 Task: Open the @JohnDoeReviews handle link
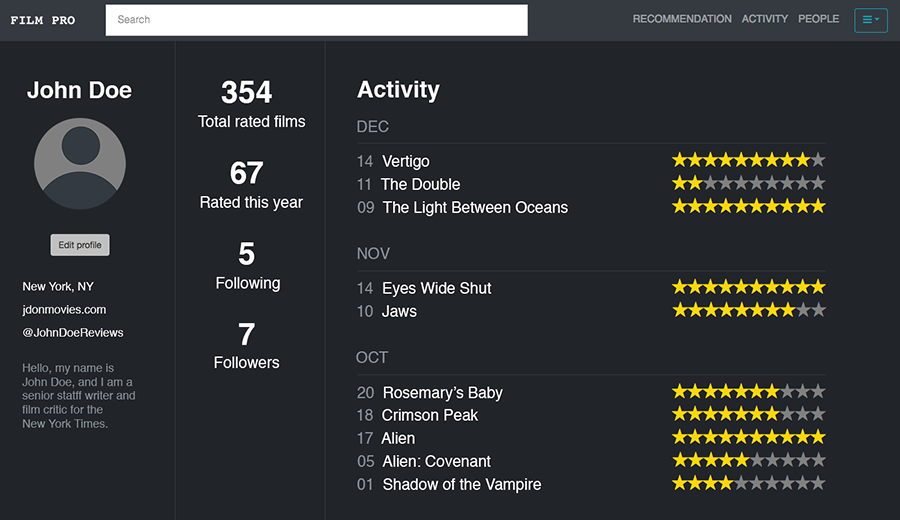[73, 333]
